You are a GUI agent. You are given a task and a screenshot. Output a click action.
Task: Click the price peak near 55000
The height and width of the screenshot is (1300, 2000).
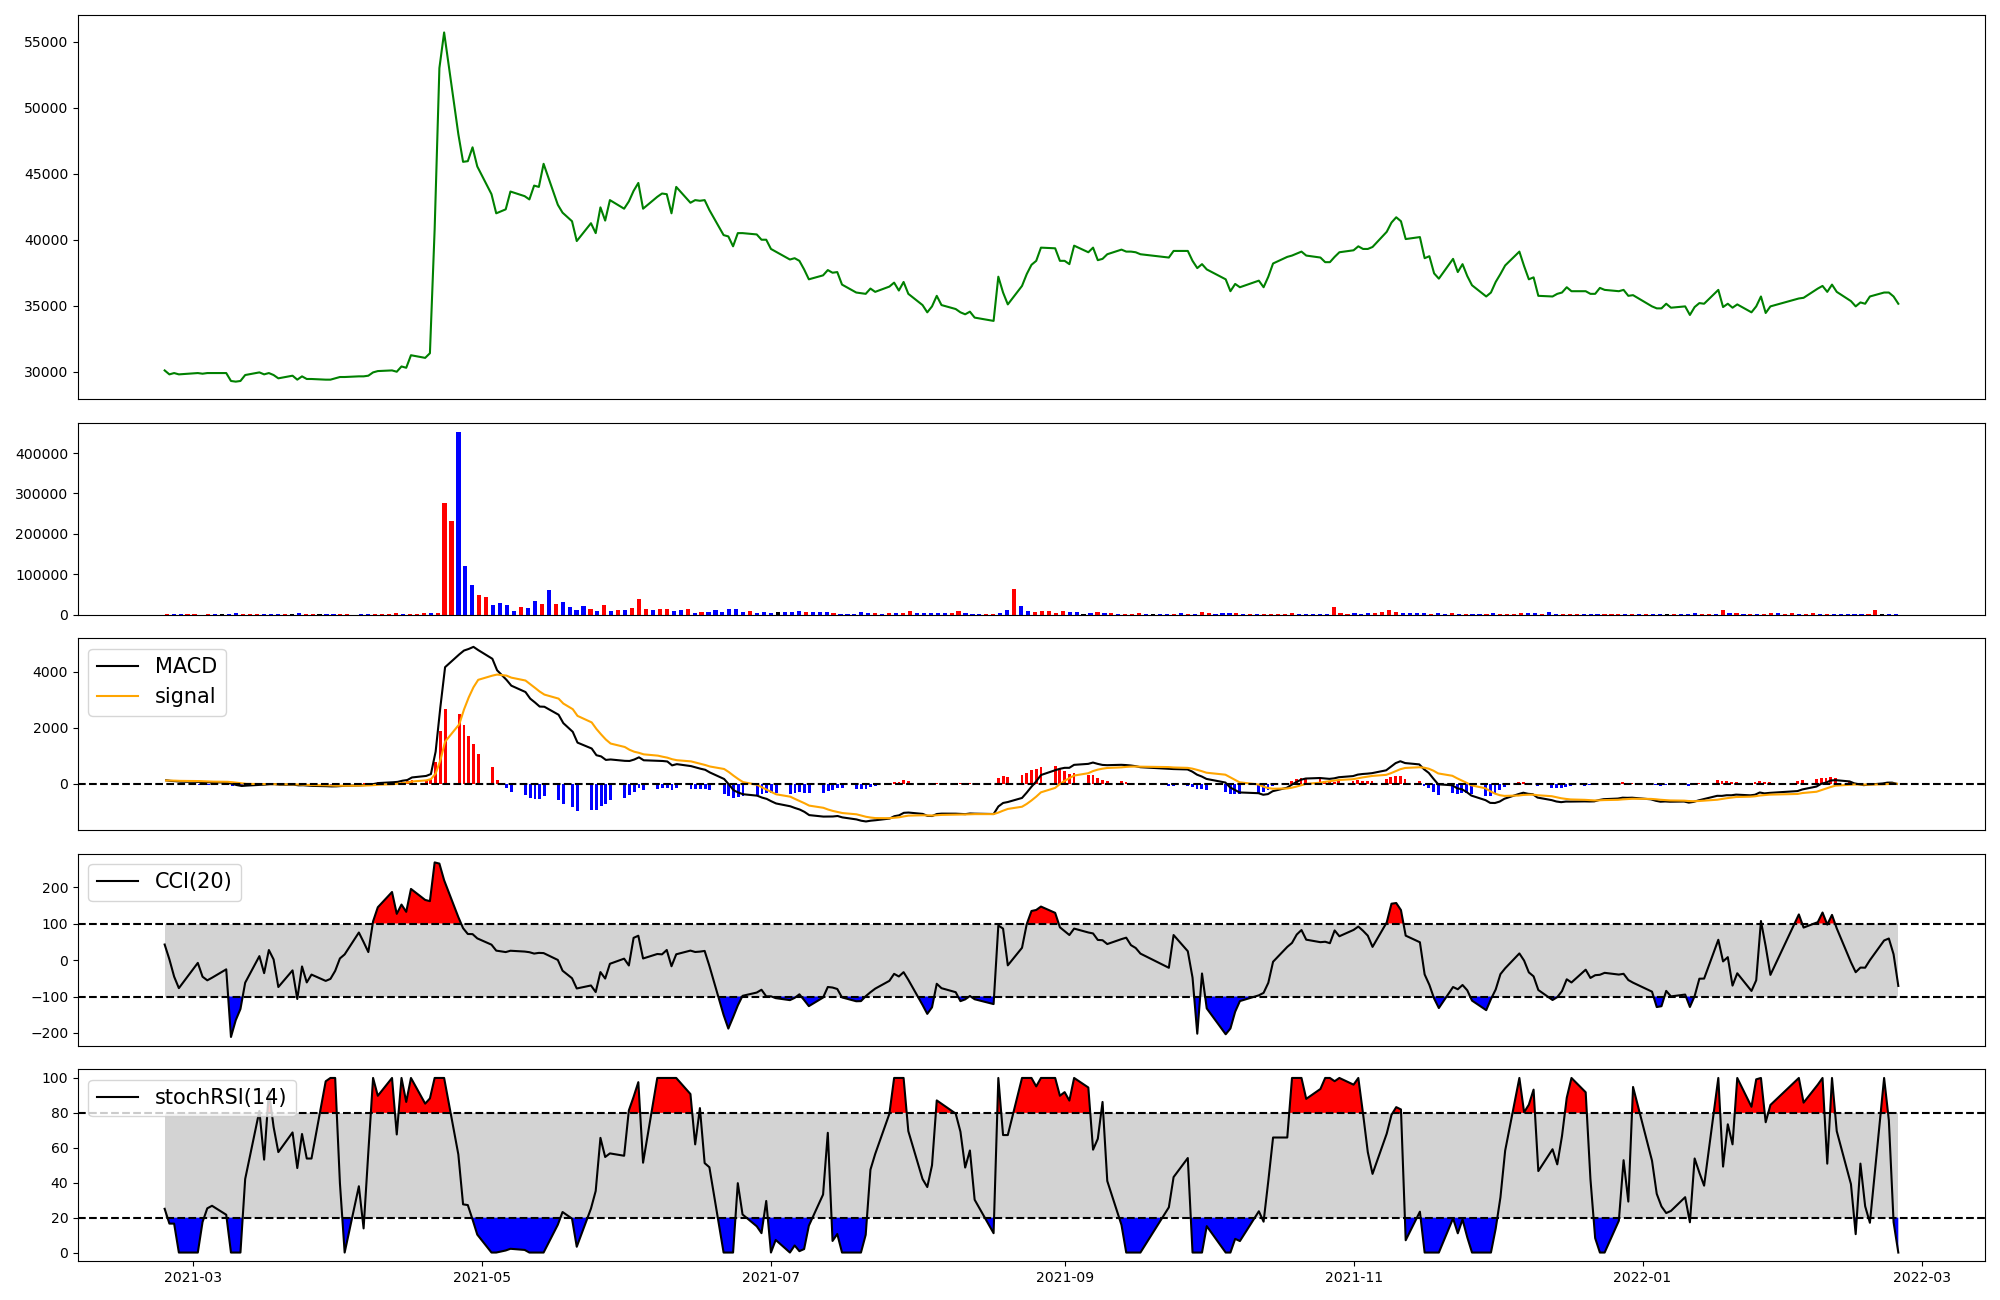click(444, 33)
